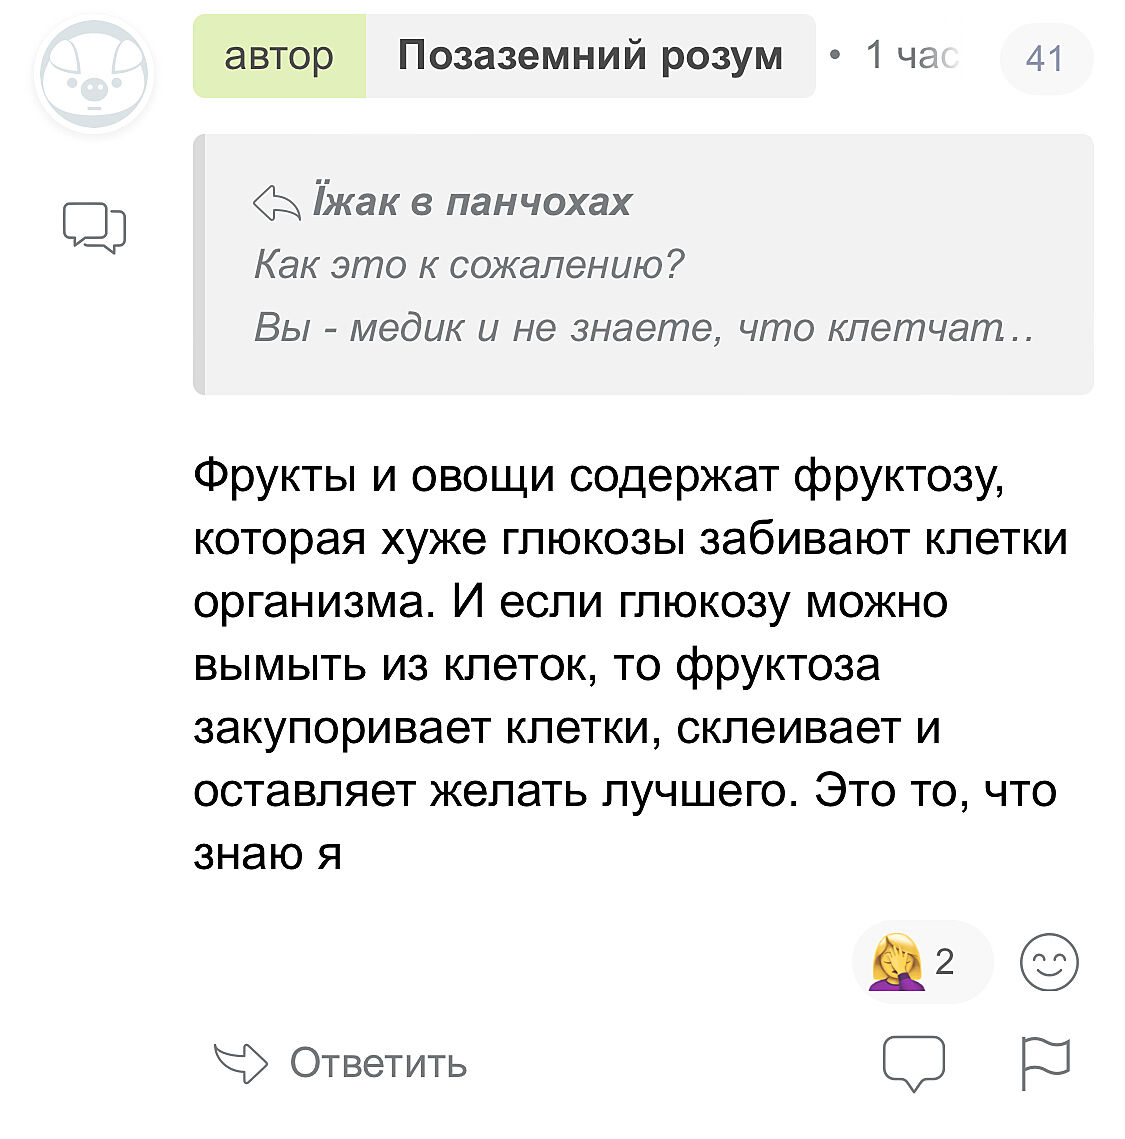
Task: Open quoted author Їжак в панчохах
Action: coord(472,203)
